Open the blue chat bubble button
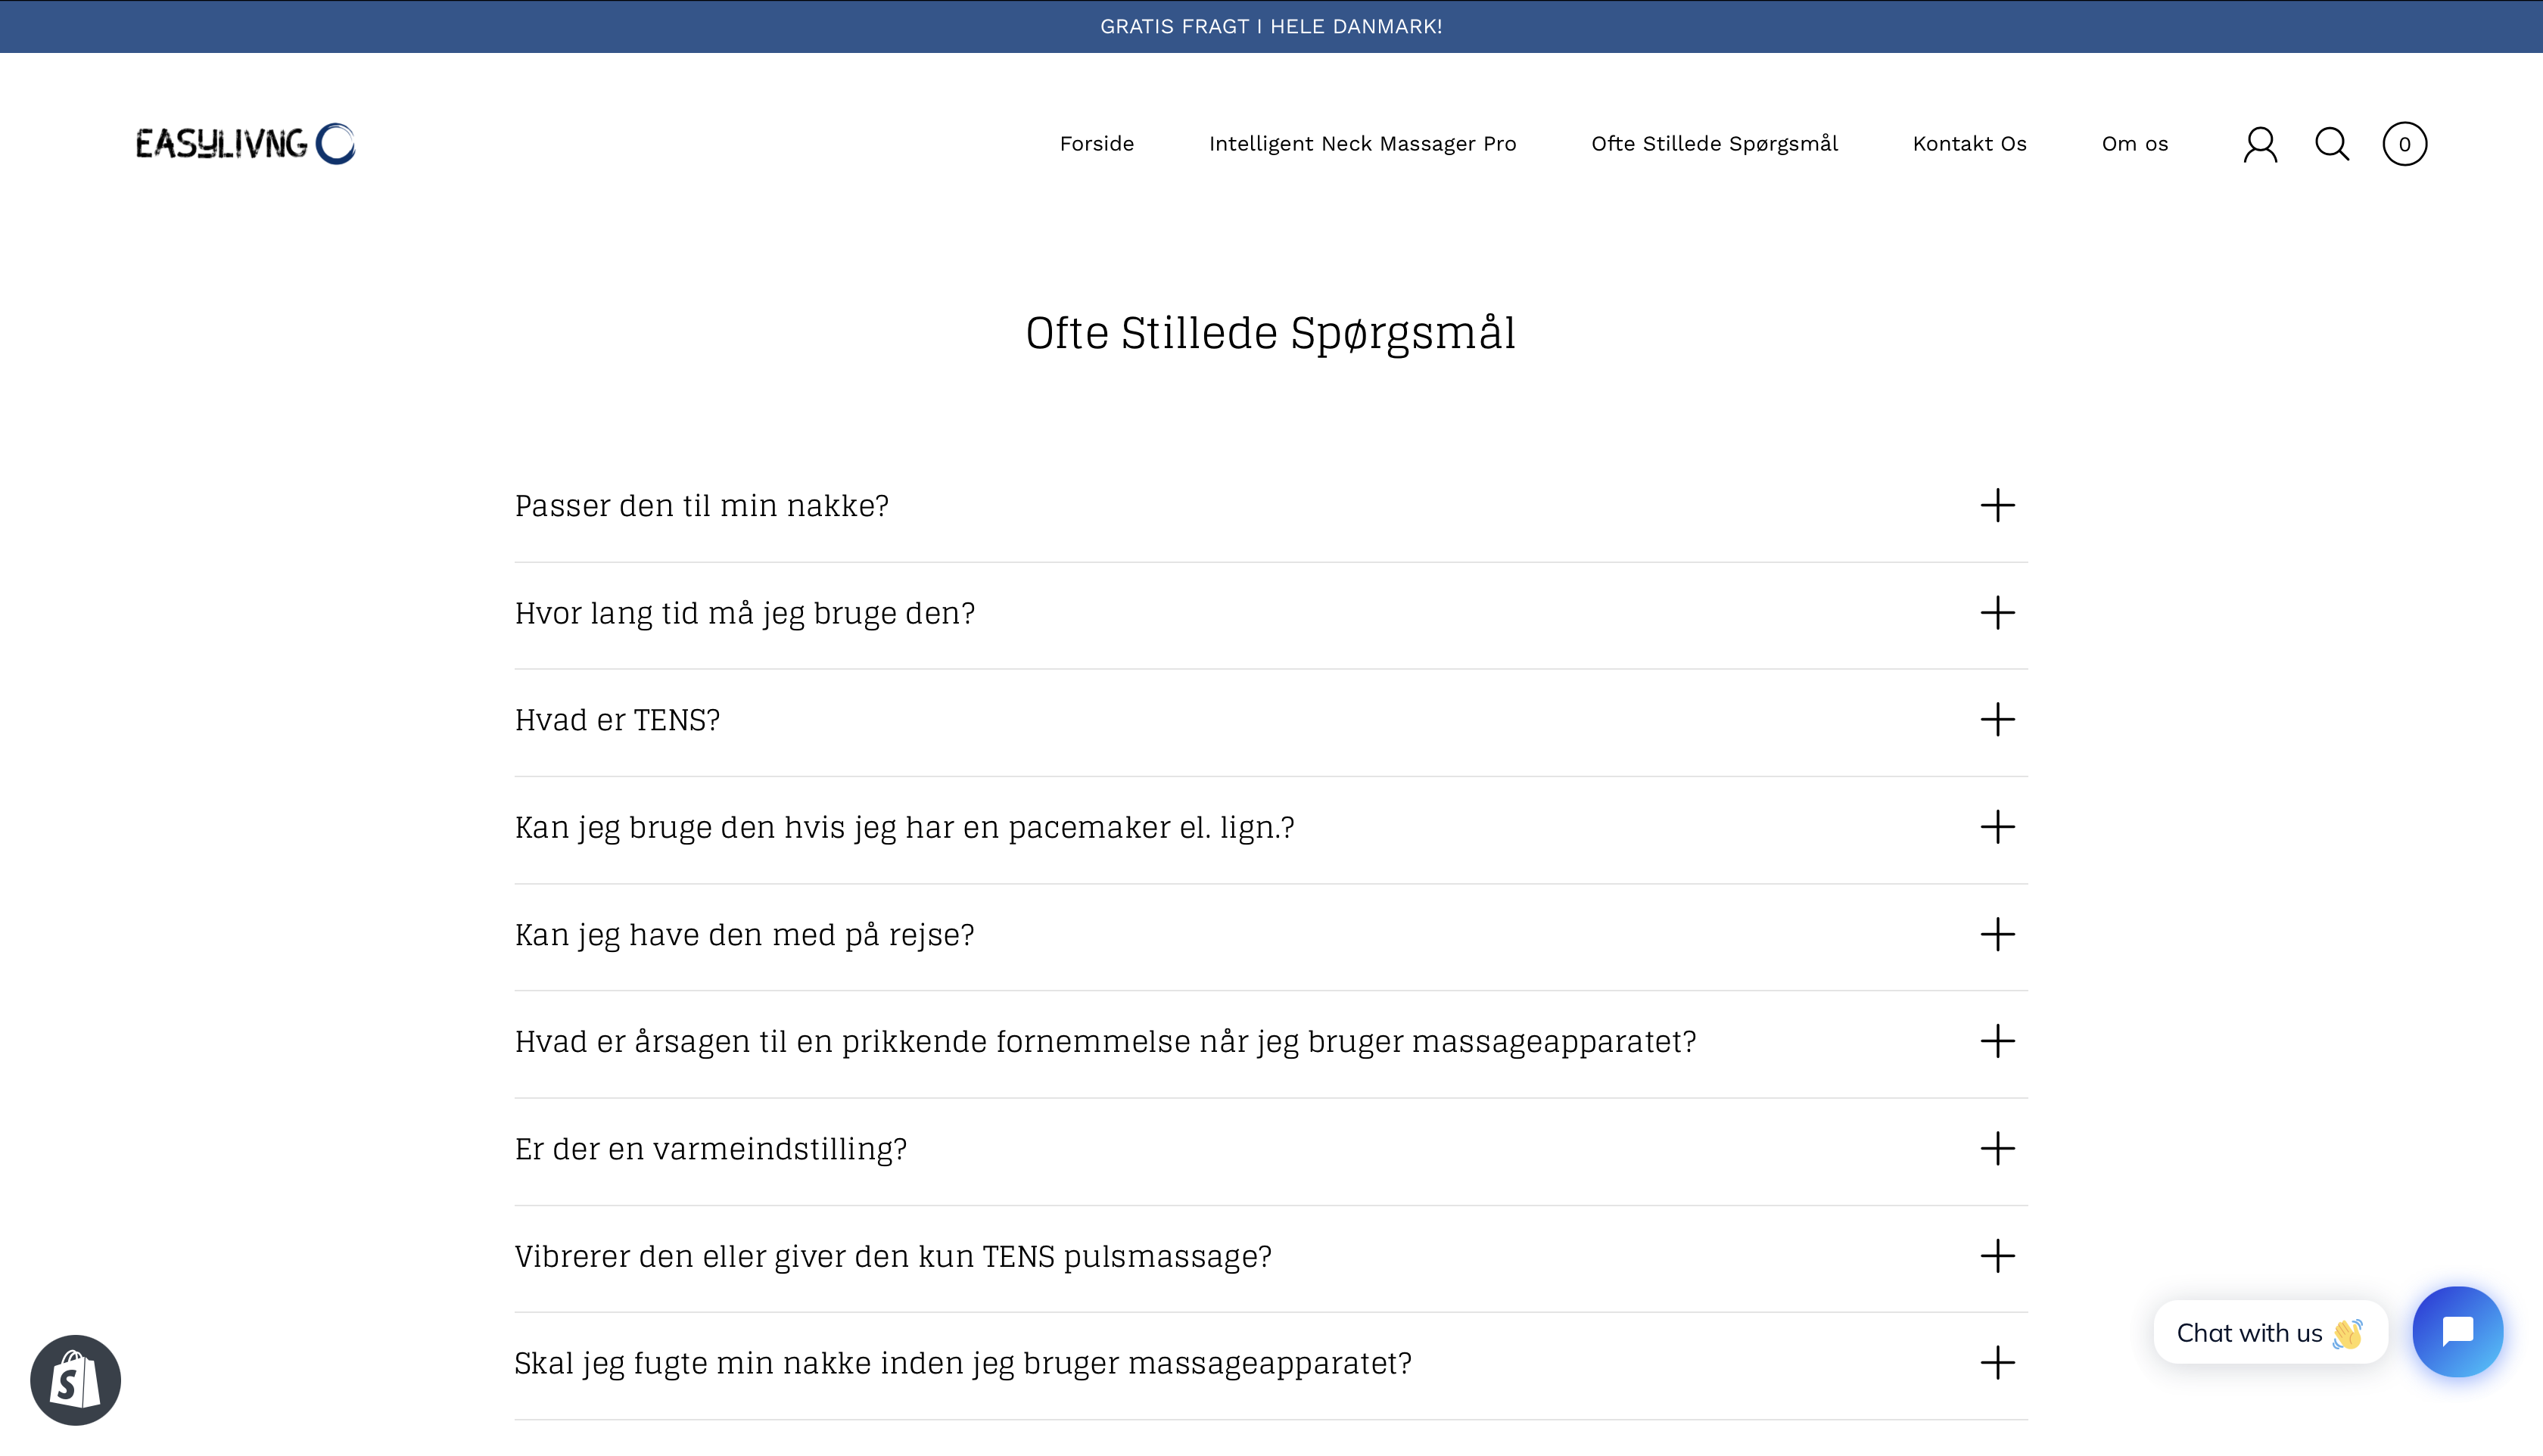The image size is (2543, 1456). (x=2457, y=1331)
